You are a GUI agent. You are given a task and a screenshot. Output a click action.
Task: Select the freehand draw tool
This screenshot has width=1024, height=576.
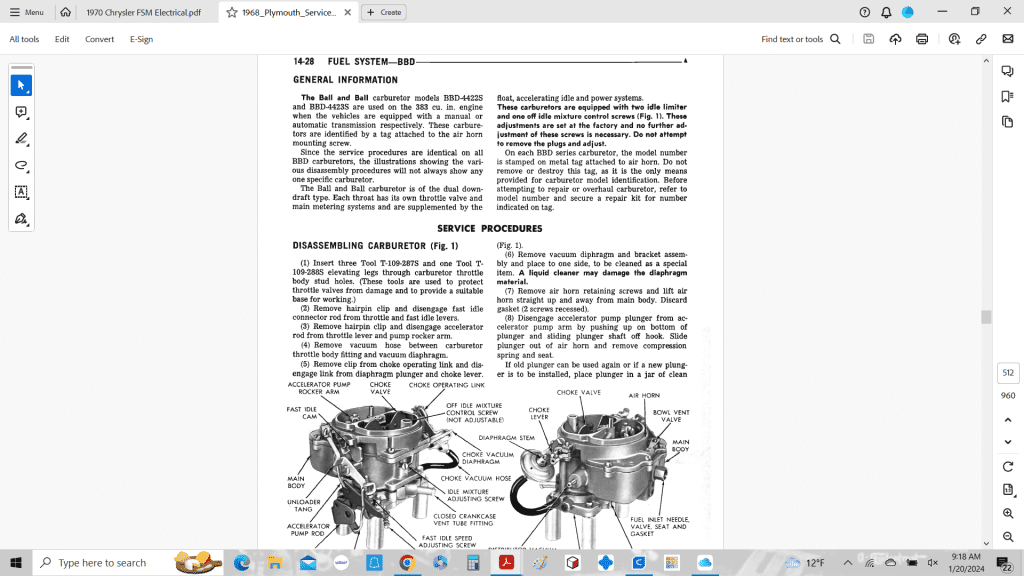pos(21,165)
